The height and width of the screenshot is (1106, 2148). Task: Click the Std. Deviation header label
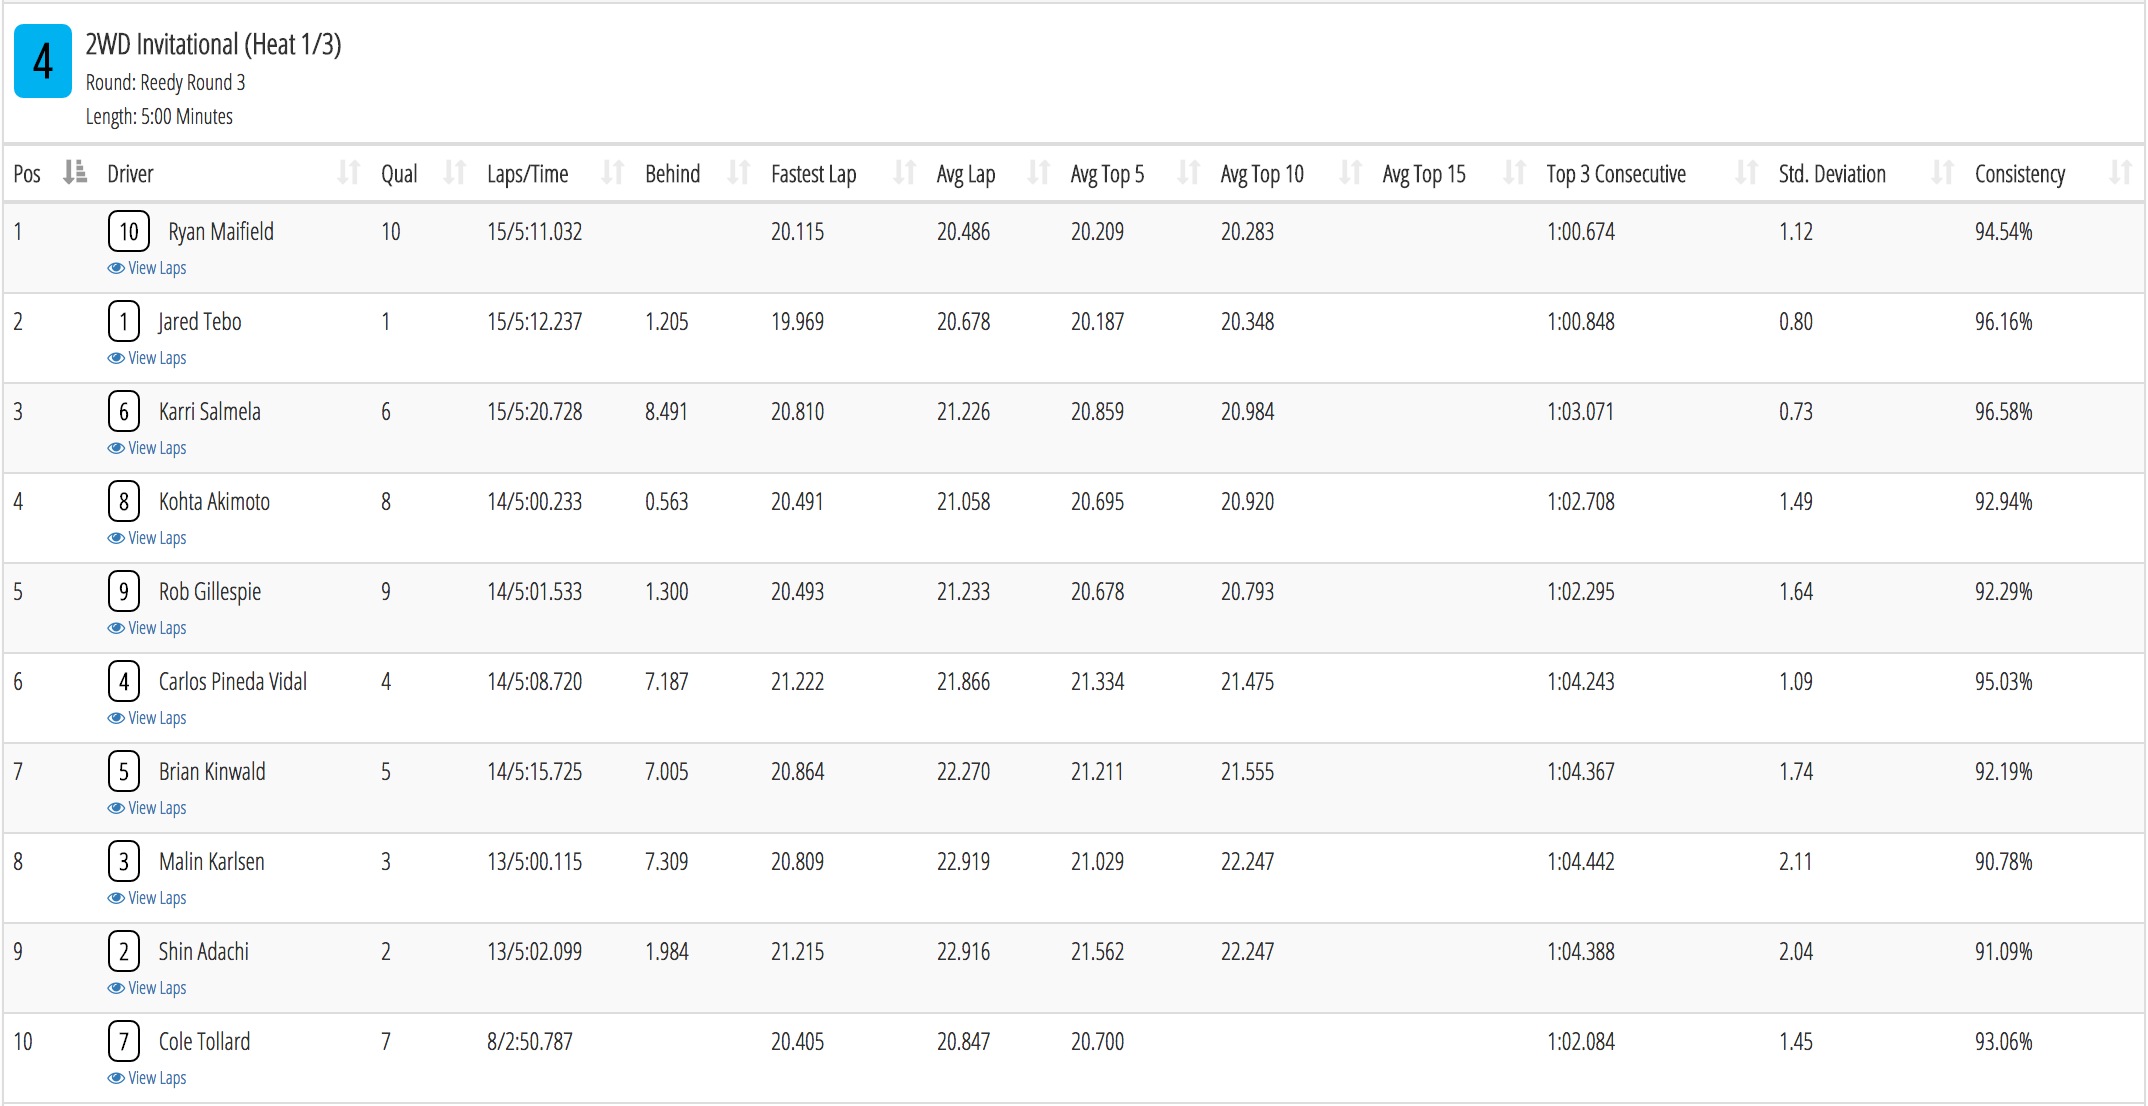1832,174
